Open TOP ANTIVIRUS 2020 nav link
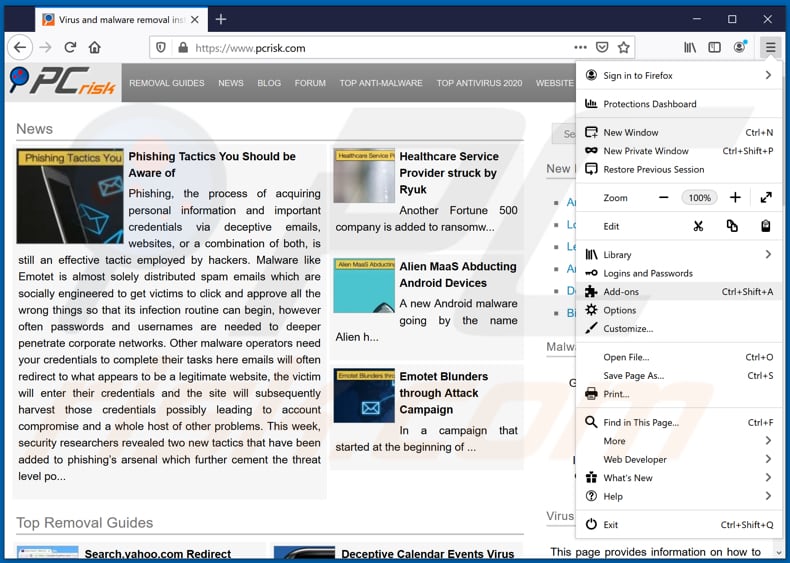This screenshot has width=790, height=563. coord(479,83)
